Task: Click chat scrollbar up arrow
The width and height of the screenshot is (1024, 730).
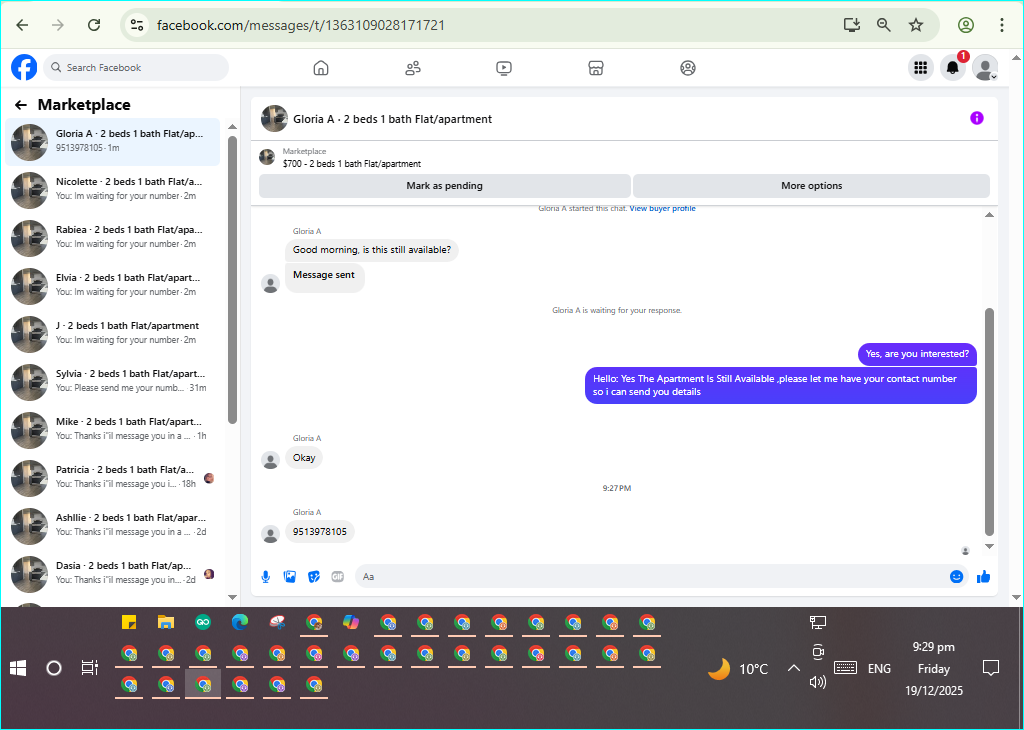Action: click(x=989, y=215)
